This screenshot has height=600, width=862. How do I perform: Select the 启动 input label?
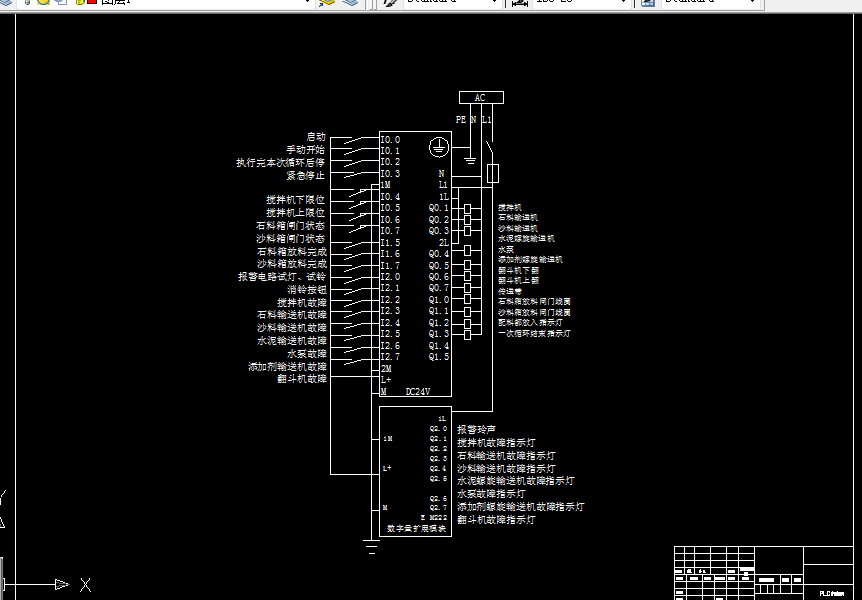tap(316, 137)
